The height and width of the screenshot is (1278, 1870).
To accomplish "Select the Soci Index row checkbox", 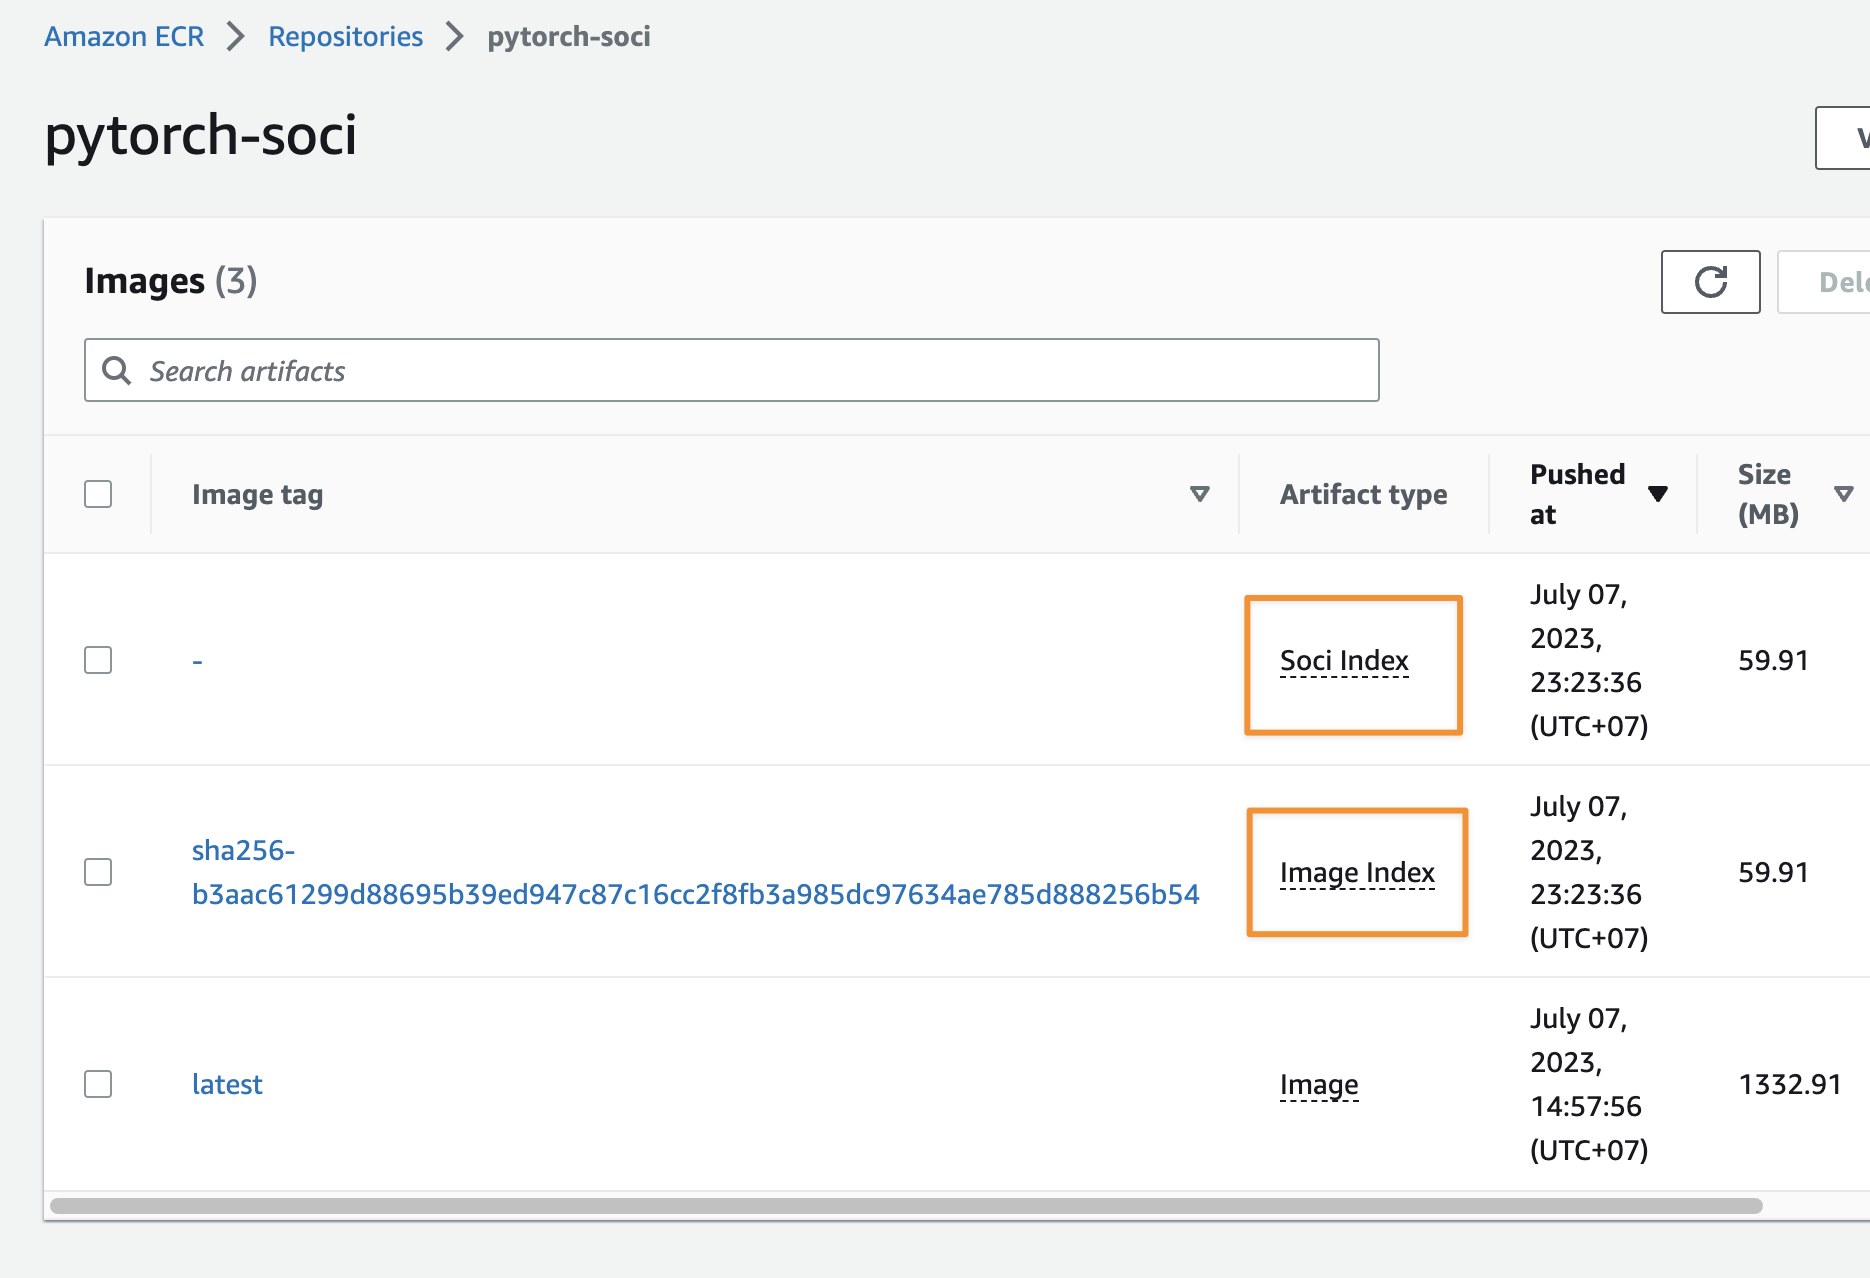I will pyautogui.click(x=98, y=660).
